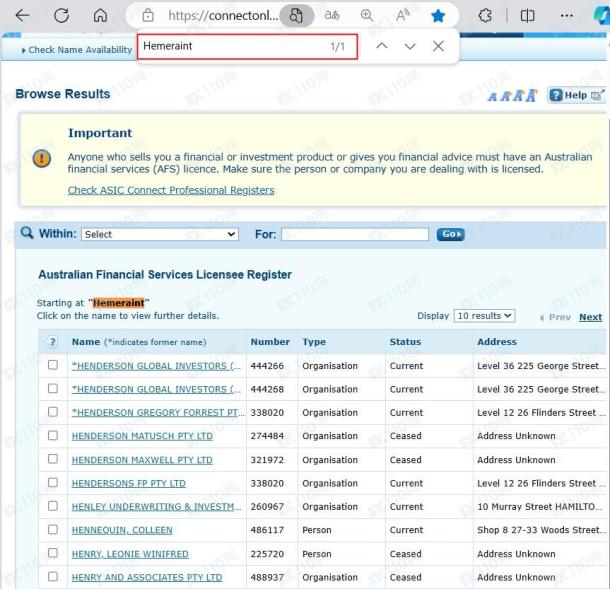Close the find on page bar

pos(438,46)
